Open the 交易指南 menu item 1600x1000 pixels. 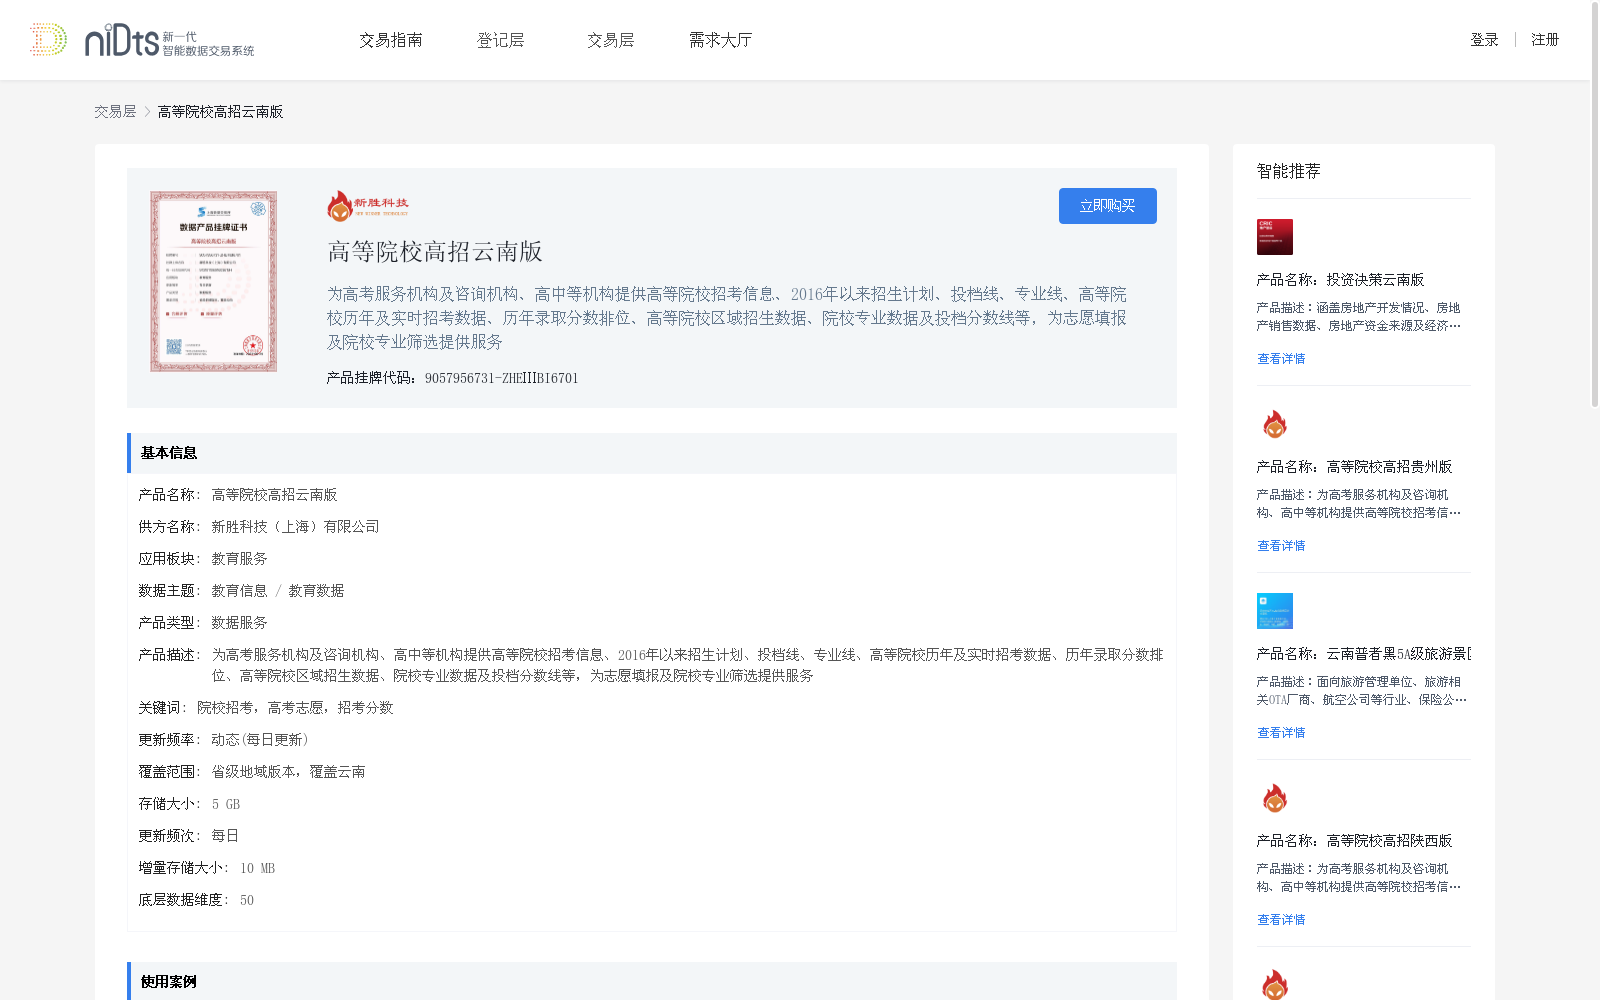click(x=391, y=40)
